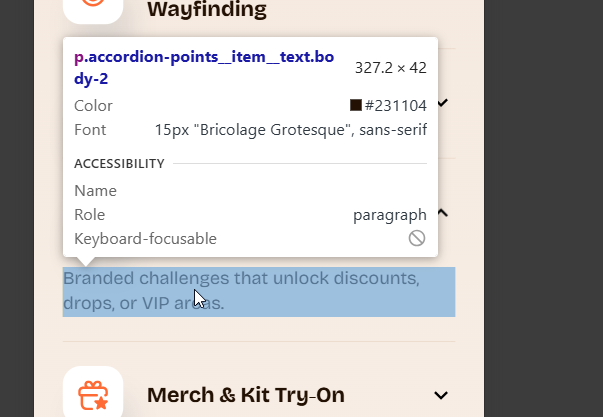Click the ACCESSIBILITY section header
This screenshot has width=603, height=417.
pos(119,163)
